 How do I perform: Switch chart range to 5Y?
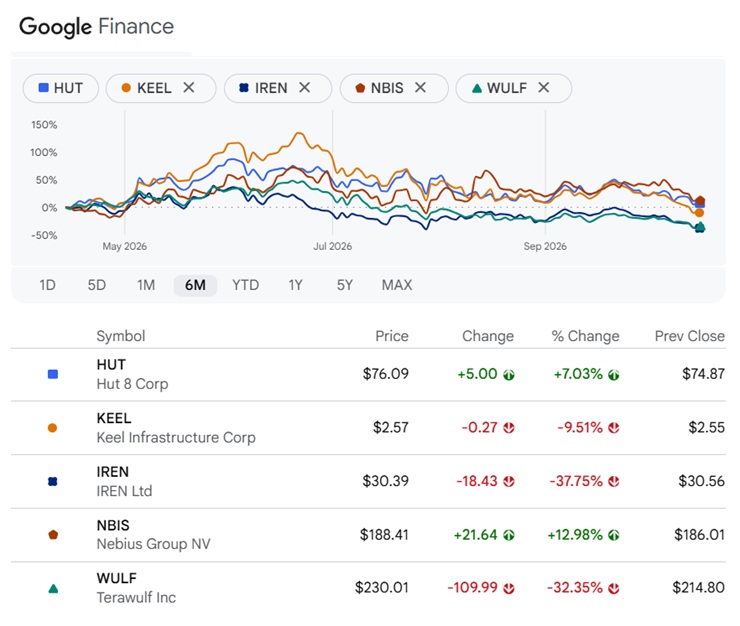pyautogui.click(x=345, y=285)
